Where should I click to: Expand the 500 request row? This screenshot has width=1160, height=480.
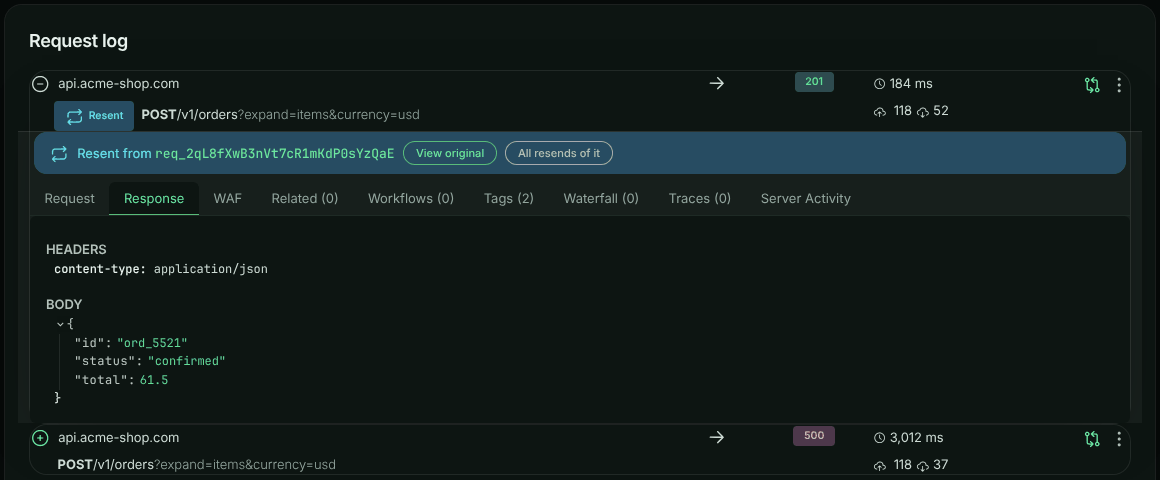[x=41, y=438]
